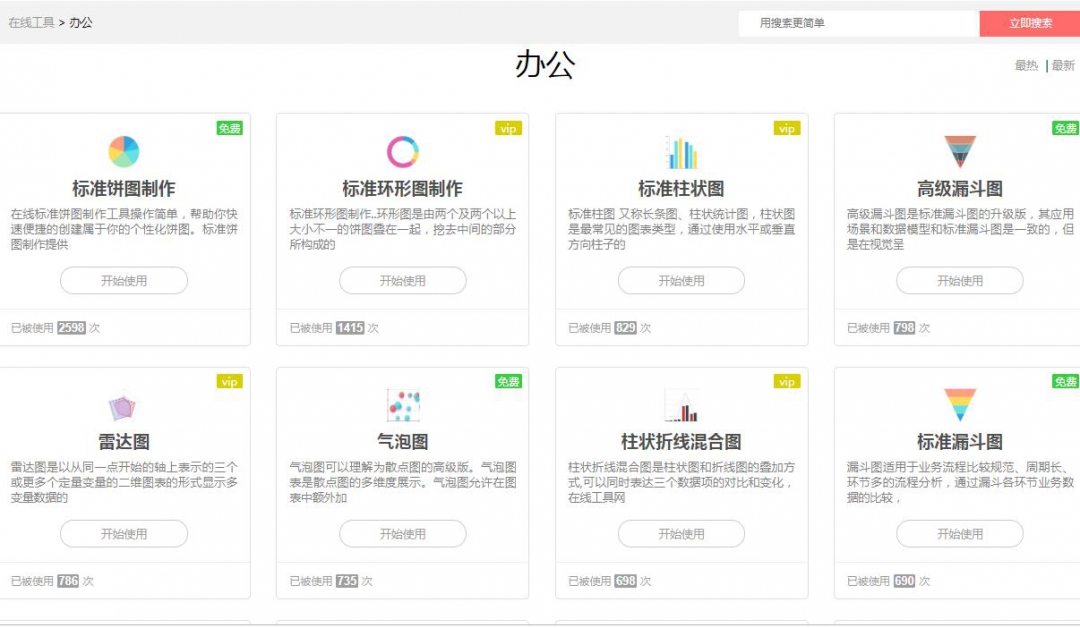The image size is (1080, 628).
Task: Click the 雷达图 radar chart icon
Action: 123,406
